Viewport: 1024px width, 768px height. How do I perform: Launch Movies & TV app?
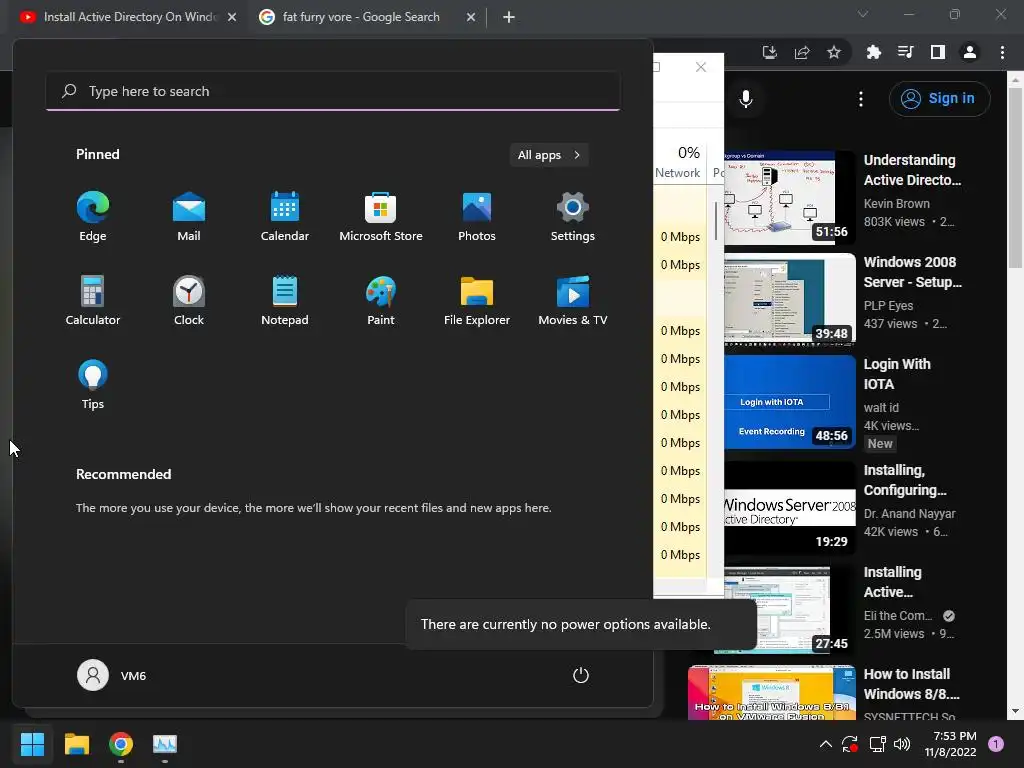pos(573,300)
